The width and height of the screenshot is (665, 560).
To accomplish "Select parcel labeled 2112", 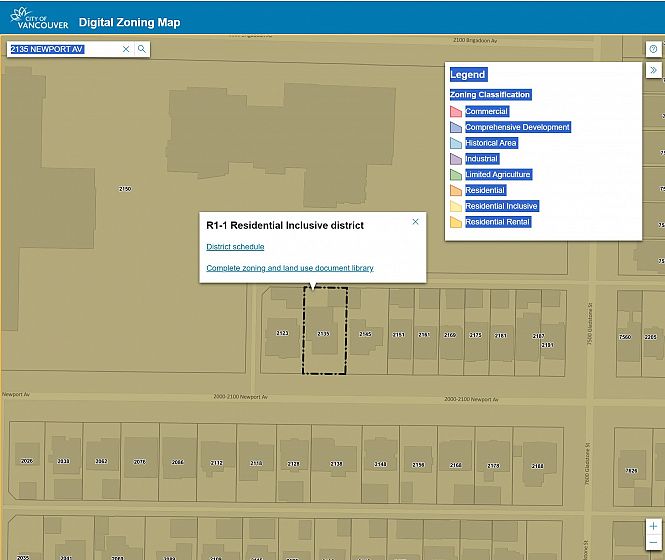I will [217, 462].
